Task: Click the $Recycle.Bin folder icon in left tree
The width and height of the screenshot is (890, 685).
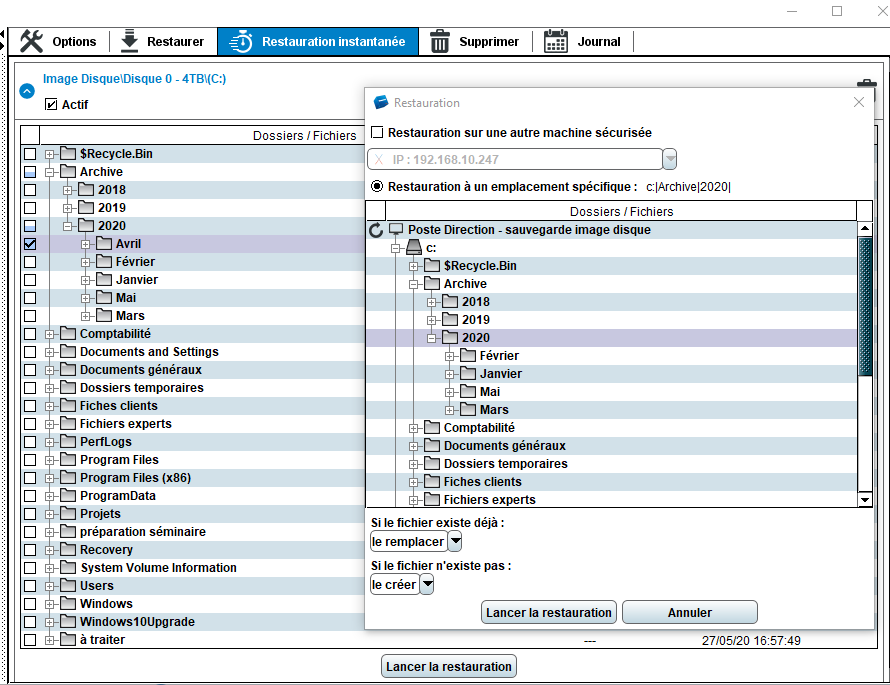Action: click(x=68, y=153)
